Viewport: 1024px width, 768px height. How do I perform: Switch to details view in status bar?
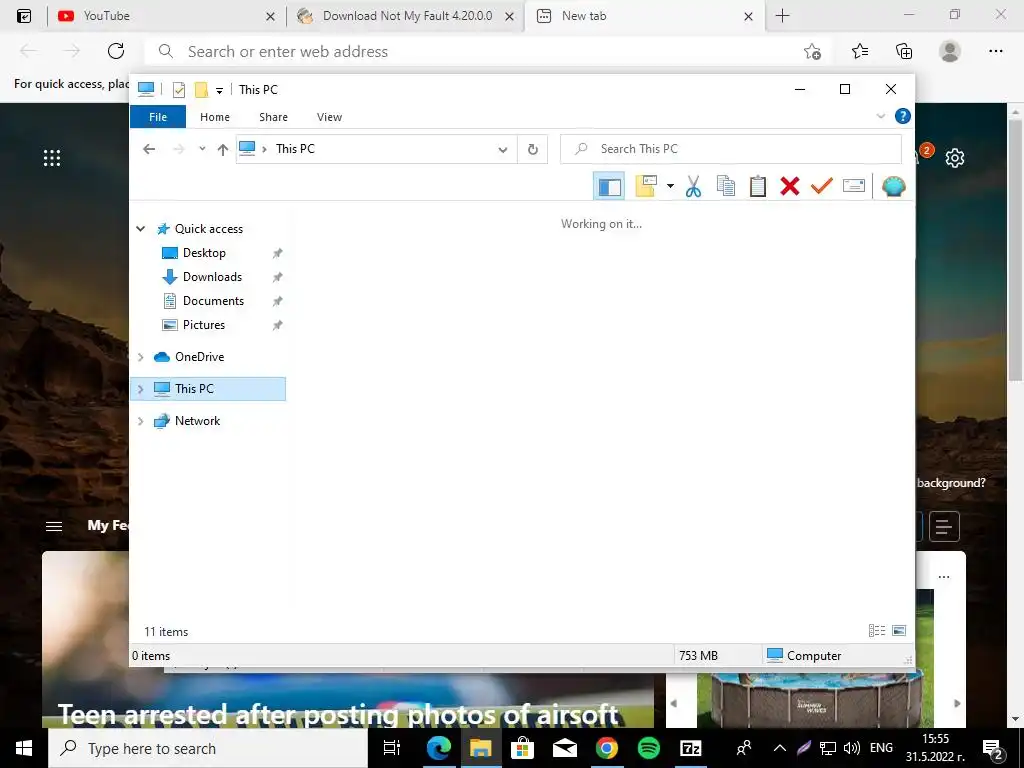click(x=877, y=631)
